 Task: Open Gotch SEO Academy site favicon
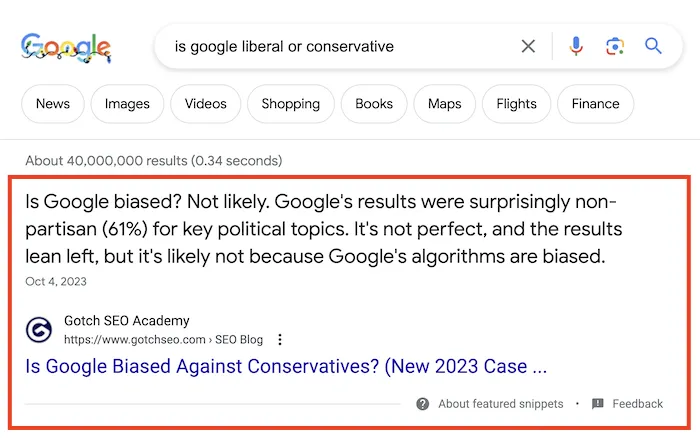40,329
